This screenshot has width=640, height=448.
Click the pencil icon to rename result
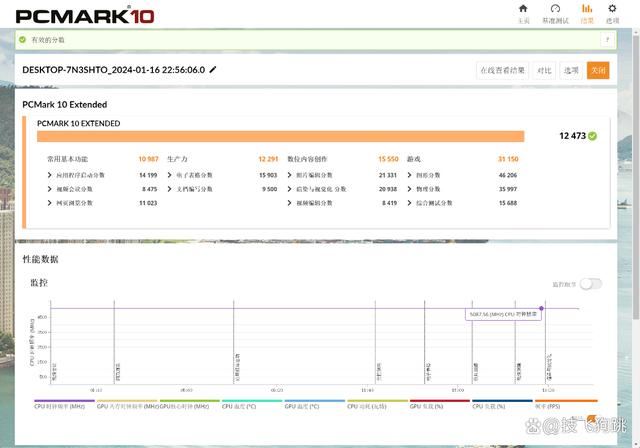(x=213, y=70)
